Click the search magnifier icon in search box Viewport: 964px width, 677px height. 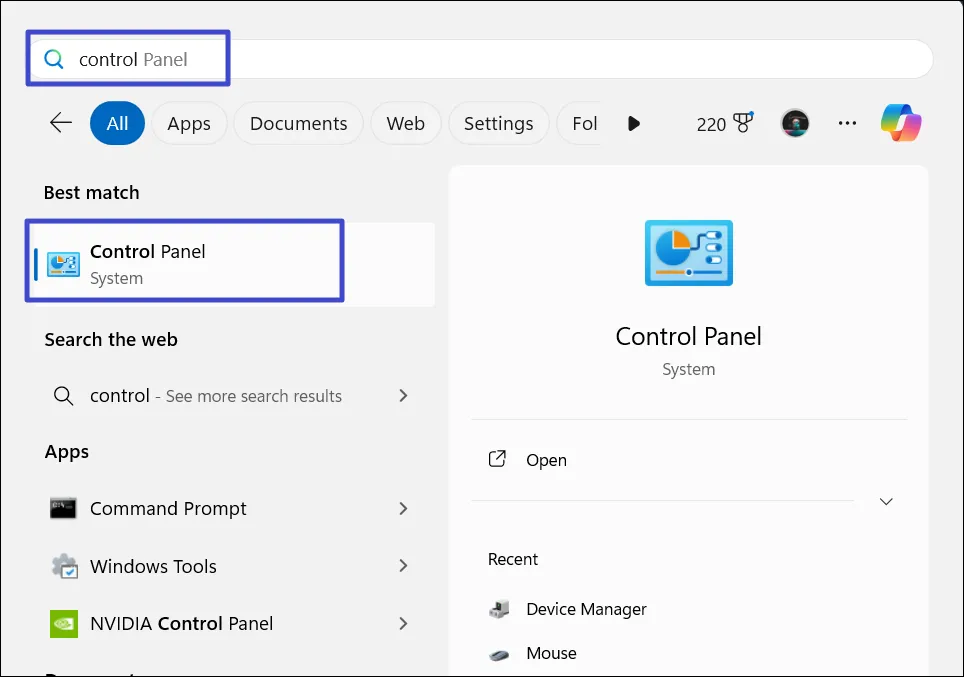tap(54, 60)
